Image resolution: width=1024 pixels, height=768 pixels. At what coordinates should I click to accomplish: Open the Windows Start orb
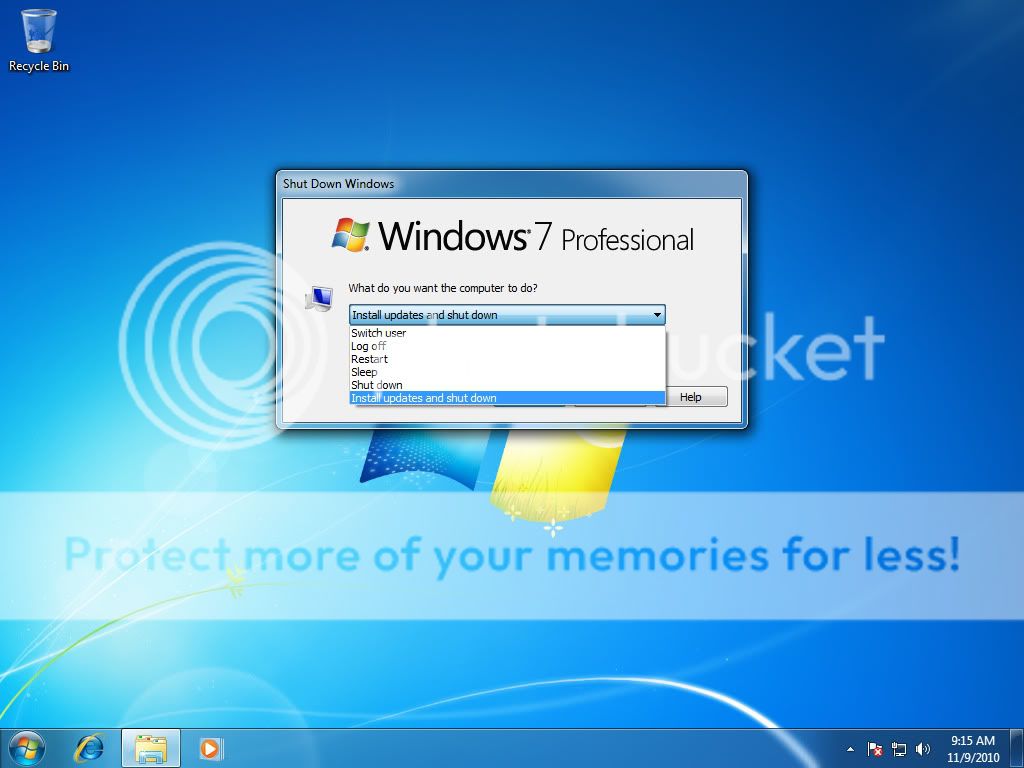click(27, 748)
